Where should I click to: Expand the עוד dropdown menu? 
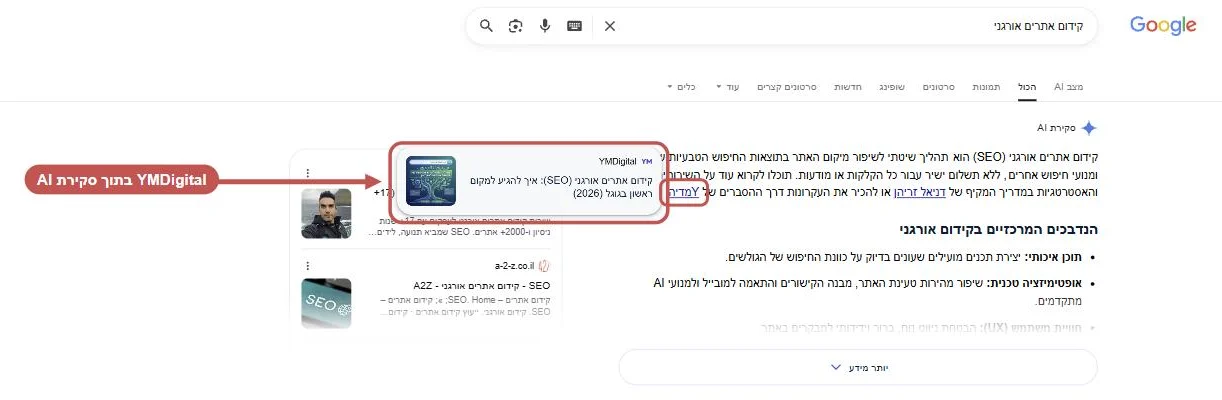point(727,87)
